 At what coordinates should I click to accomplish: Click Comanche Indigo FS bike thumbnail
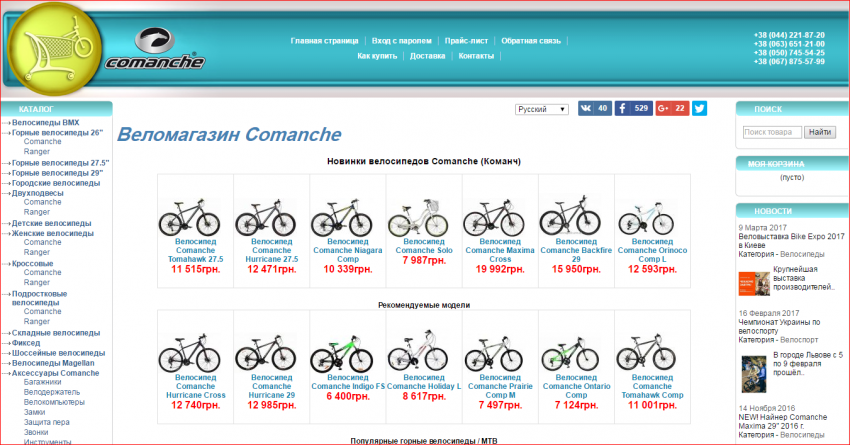click(342, 353)
